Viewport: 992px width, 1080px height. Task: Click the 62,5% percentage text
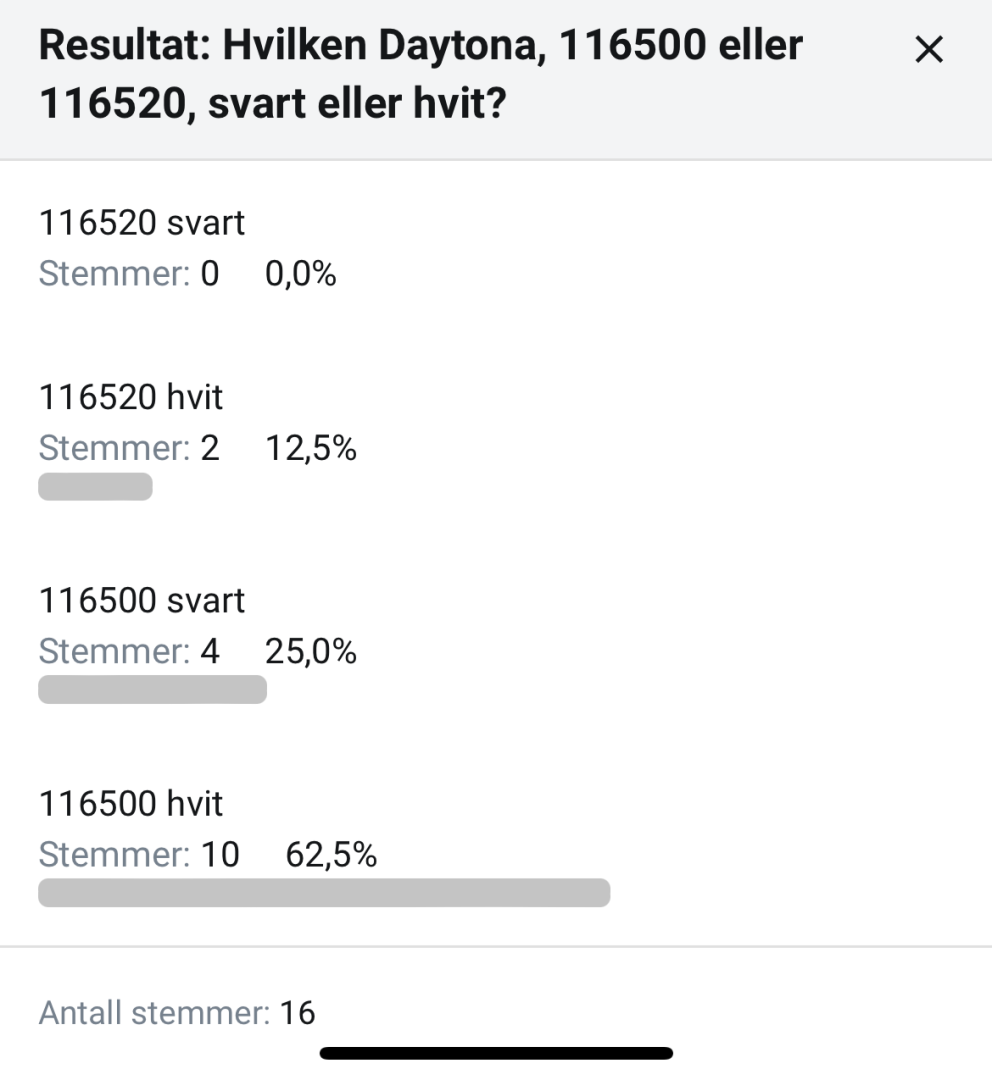(x=331, y=855)
